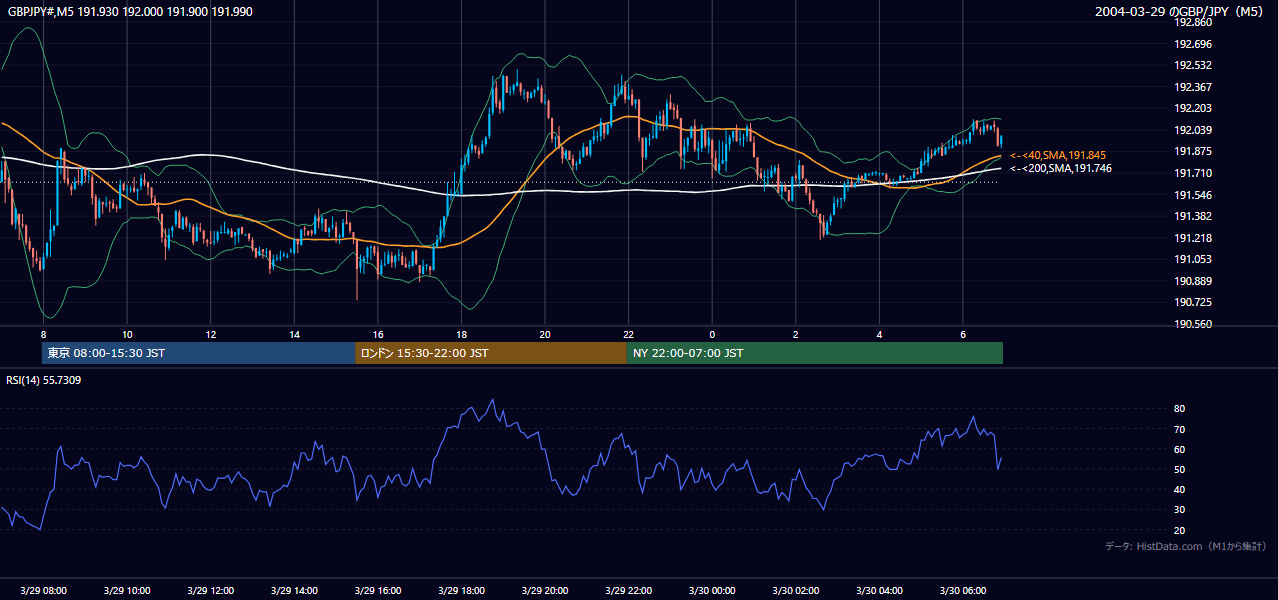
Task: Click the 200,SMA,191.746 indicator label
Action: click(1060, 168)
